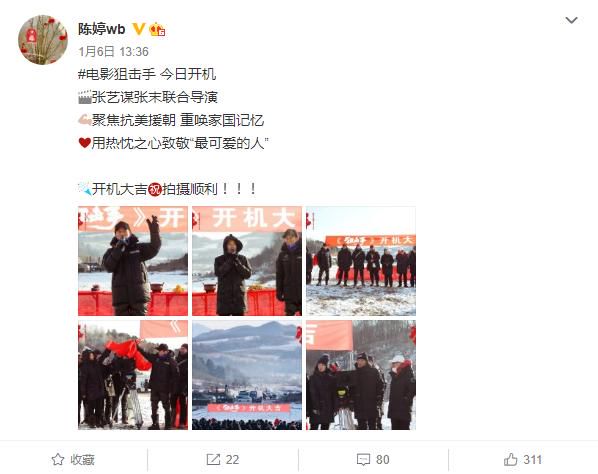Viewport: 598px width, 474px height.
Task: Open second photo of hooded speaker
Action: (247, 261)
